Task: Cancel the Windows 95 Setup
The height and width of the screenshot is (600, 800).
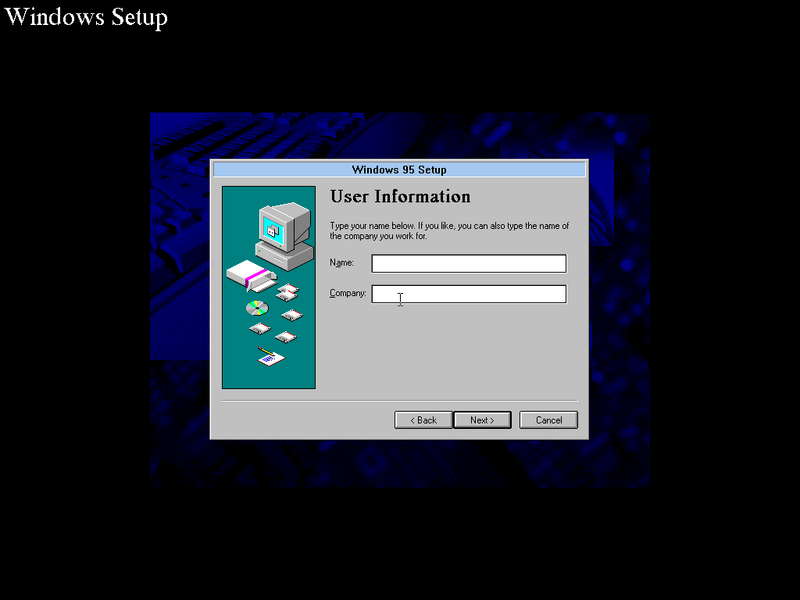Action: point(548,420)
